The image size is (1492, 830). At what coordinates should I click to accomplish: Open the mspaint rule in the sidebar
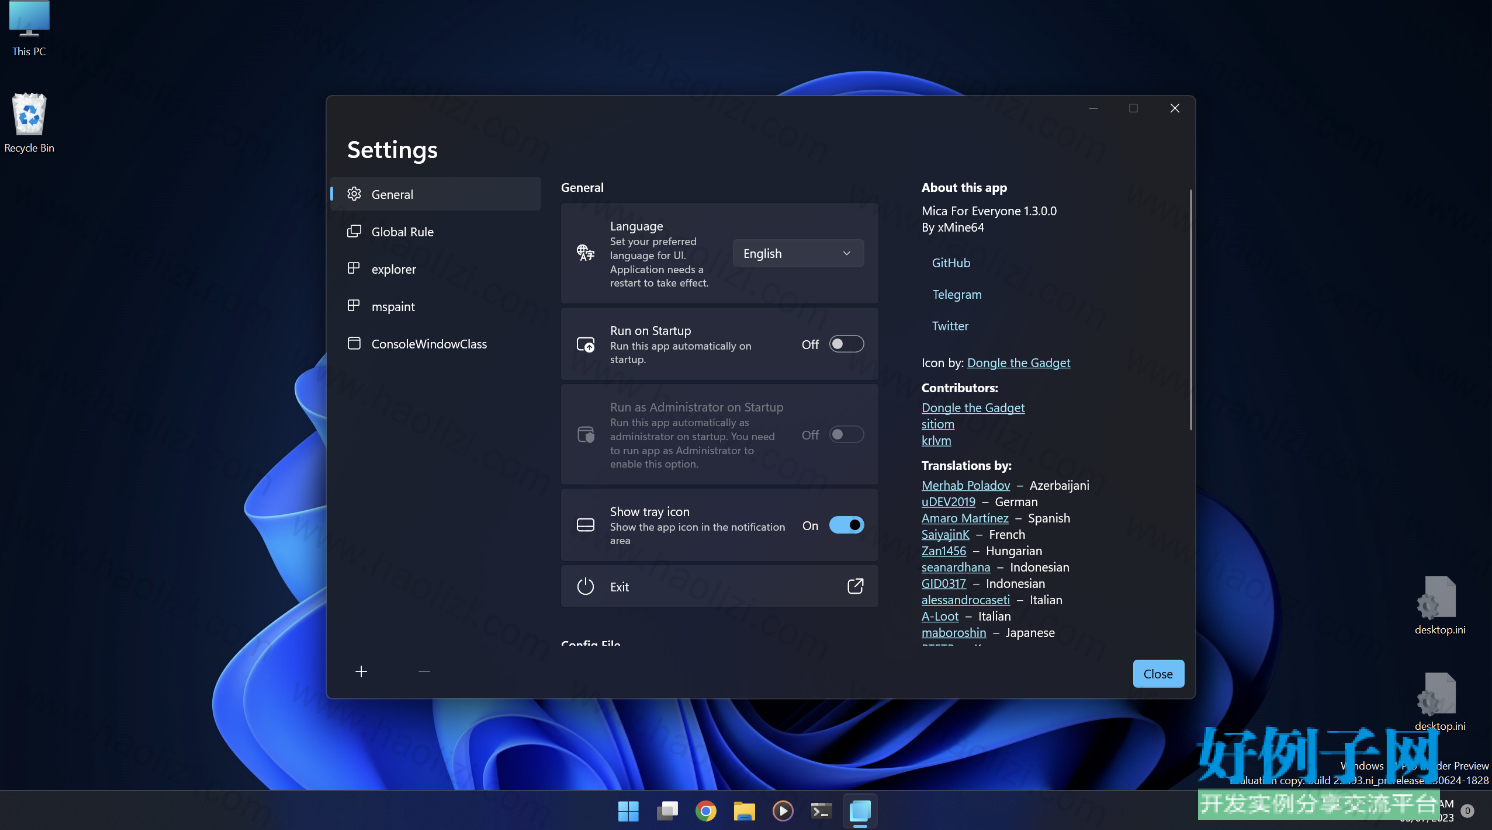436,307
